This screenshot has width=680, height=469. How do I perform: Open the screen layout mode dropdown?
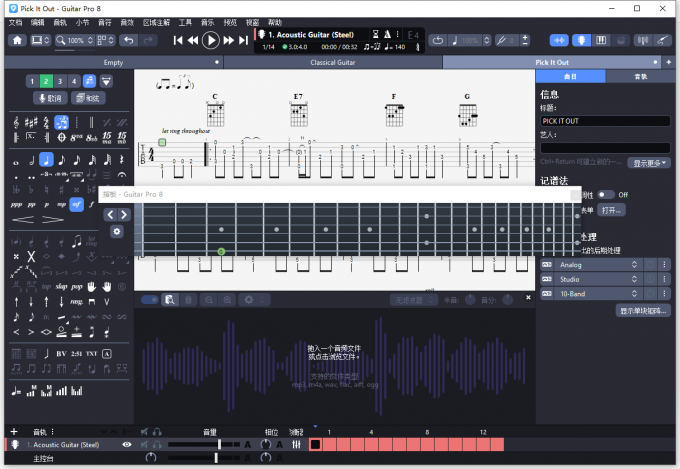(40, 40)
